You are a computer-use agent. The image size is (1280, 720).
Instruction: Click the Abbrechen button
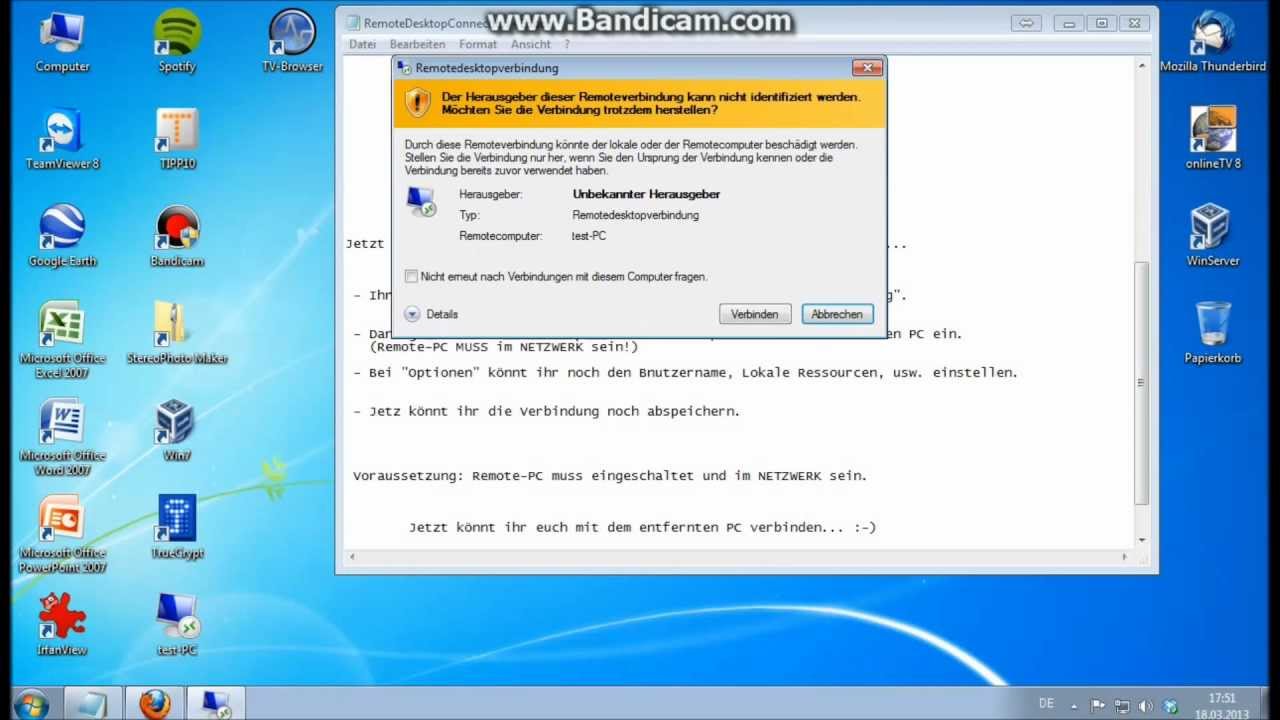[837, 314]
